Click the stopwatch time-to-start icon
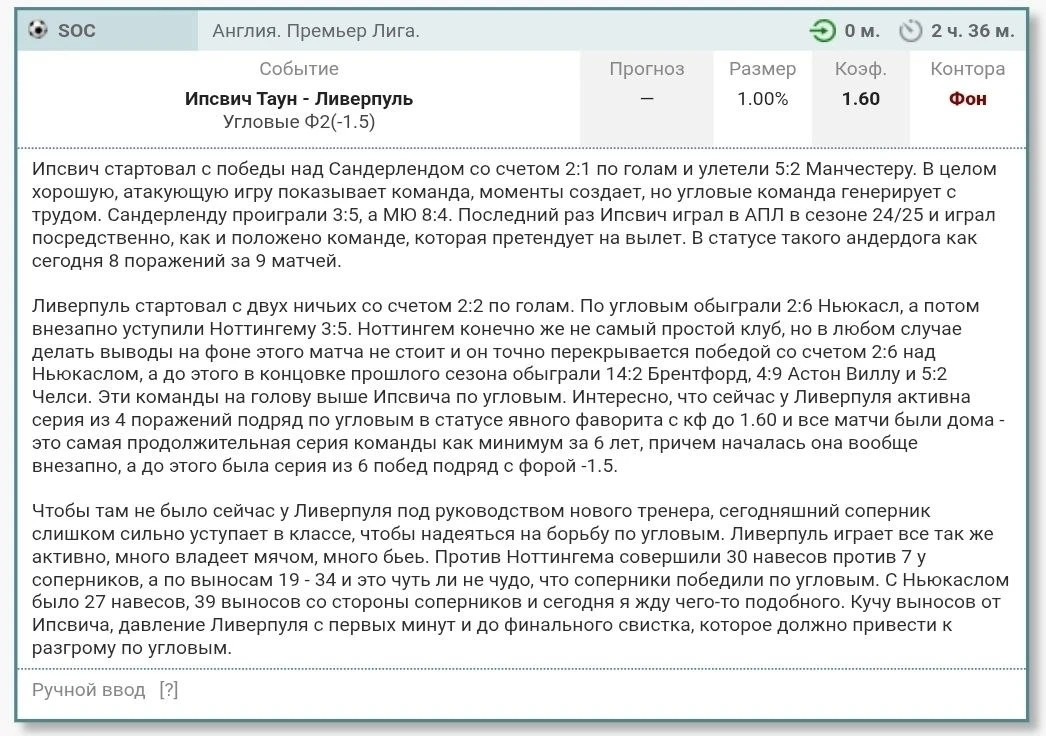 [910, 31]
